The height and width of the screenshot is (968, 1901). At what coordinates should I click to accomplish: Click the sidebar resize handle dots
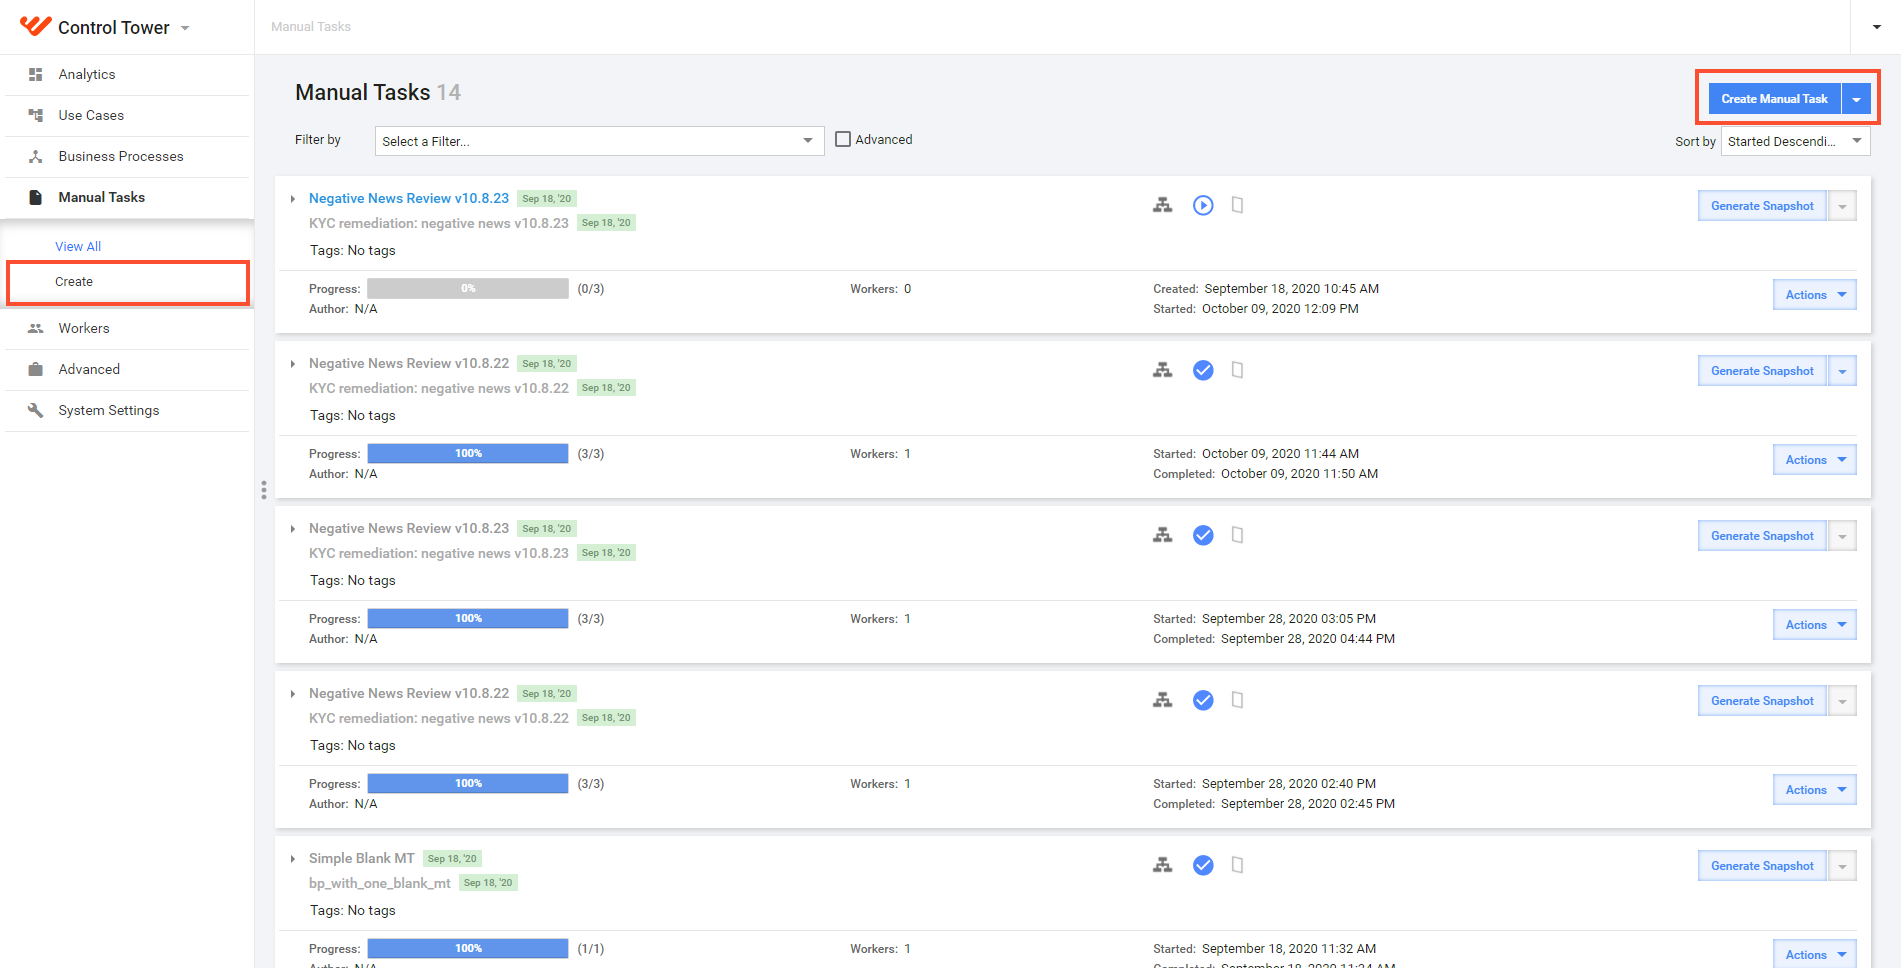point(264,490)
